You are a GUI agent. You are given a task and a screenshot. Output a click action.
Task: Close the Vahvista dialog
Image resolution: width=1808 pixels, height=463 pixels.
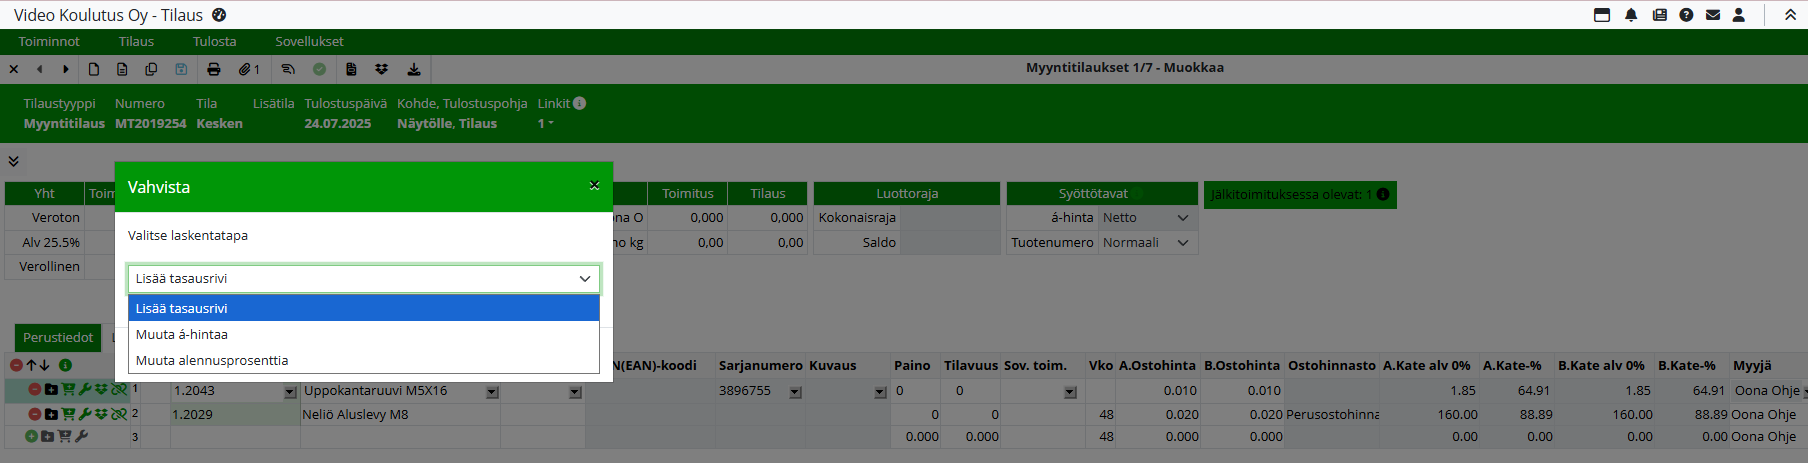point(594,185)
